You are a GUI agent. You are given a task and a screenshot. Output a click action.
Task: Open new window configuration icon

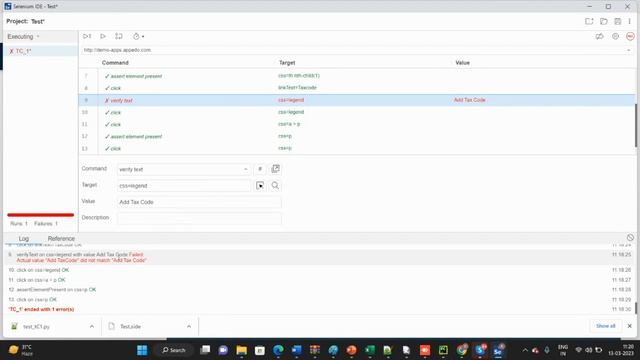click(276, 169)
